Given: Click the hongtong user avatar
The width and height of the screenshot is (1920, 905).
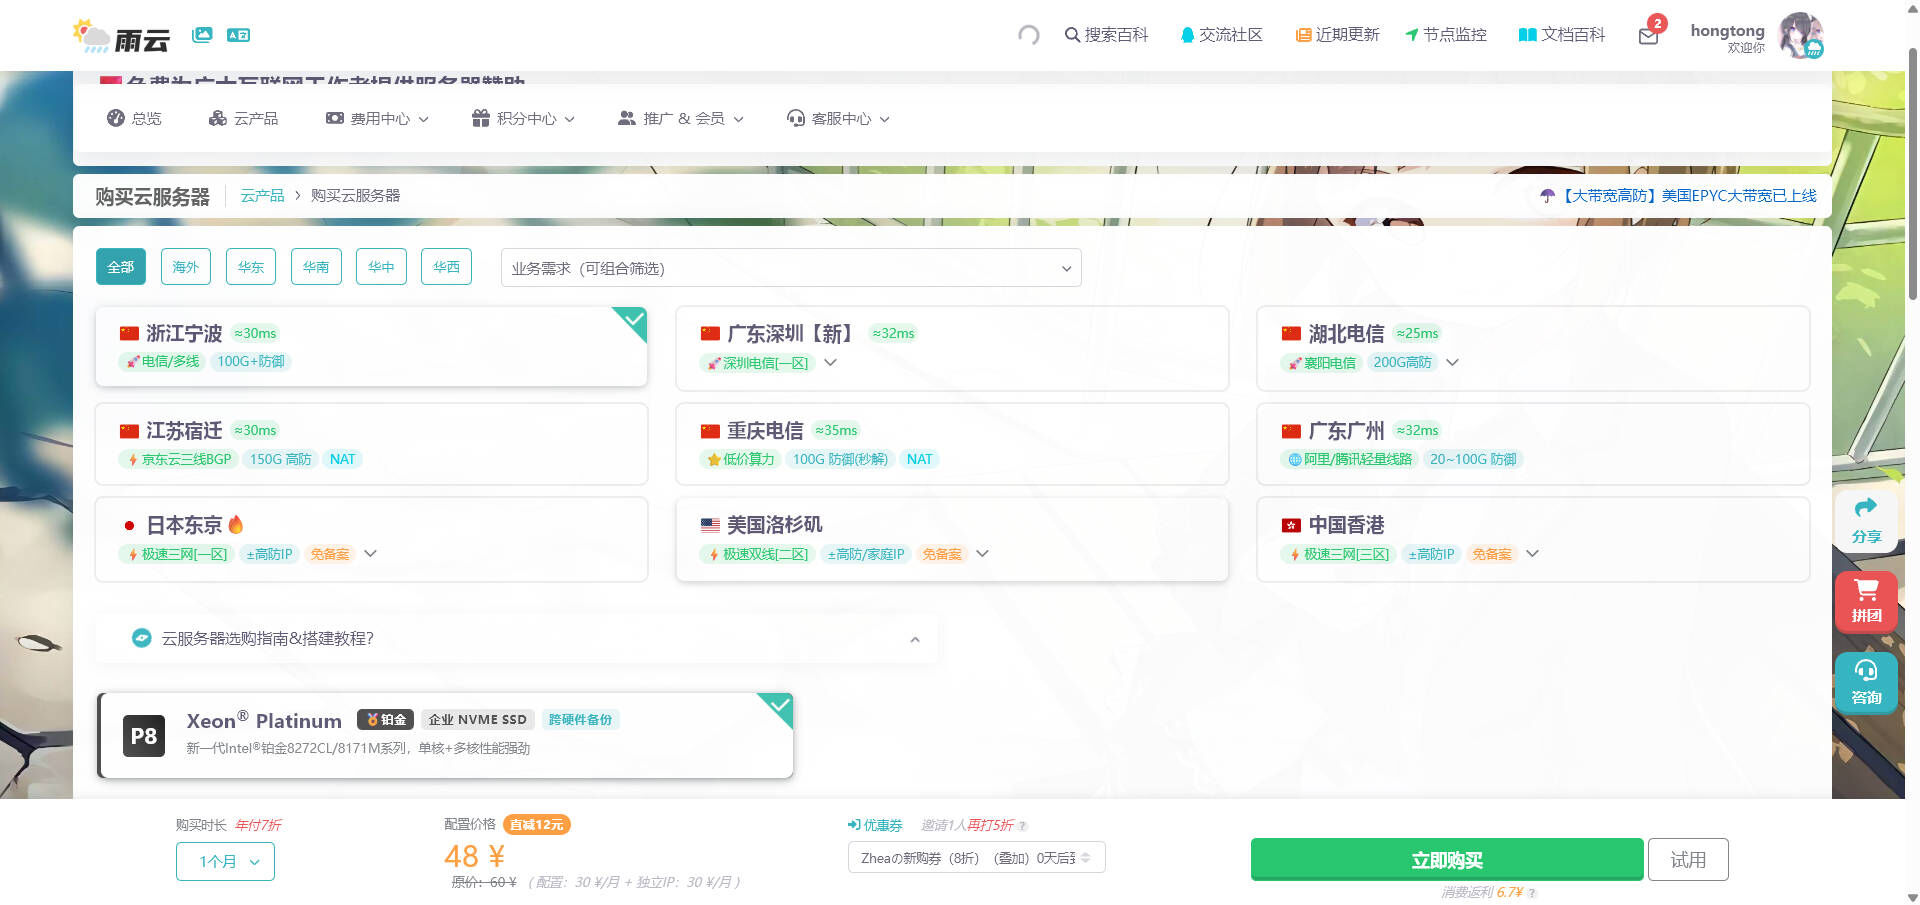Looking at the screenshot, I should pyautogui.click(x=1800, y=35).
